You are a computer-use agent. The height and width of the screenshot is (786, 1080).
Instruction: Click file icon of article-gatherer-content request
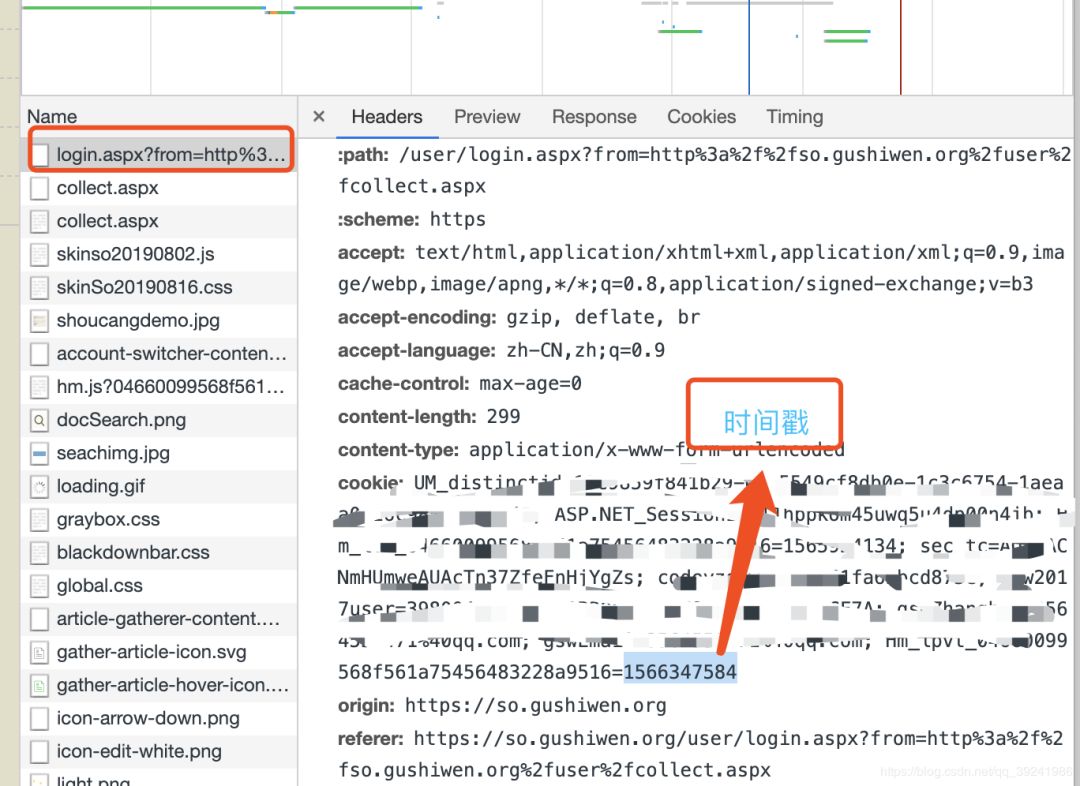(x=40, y=619)
